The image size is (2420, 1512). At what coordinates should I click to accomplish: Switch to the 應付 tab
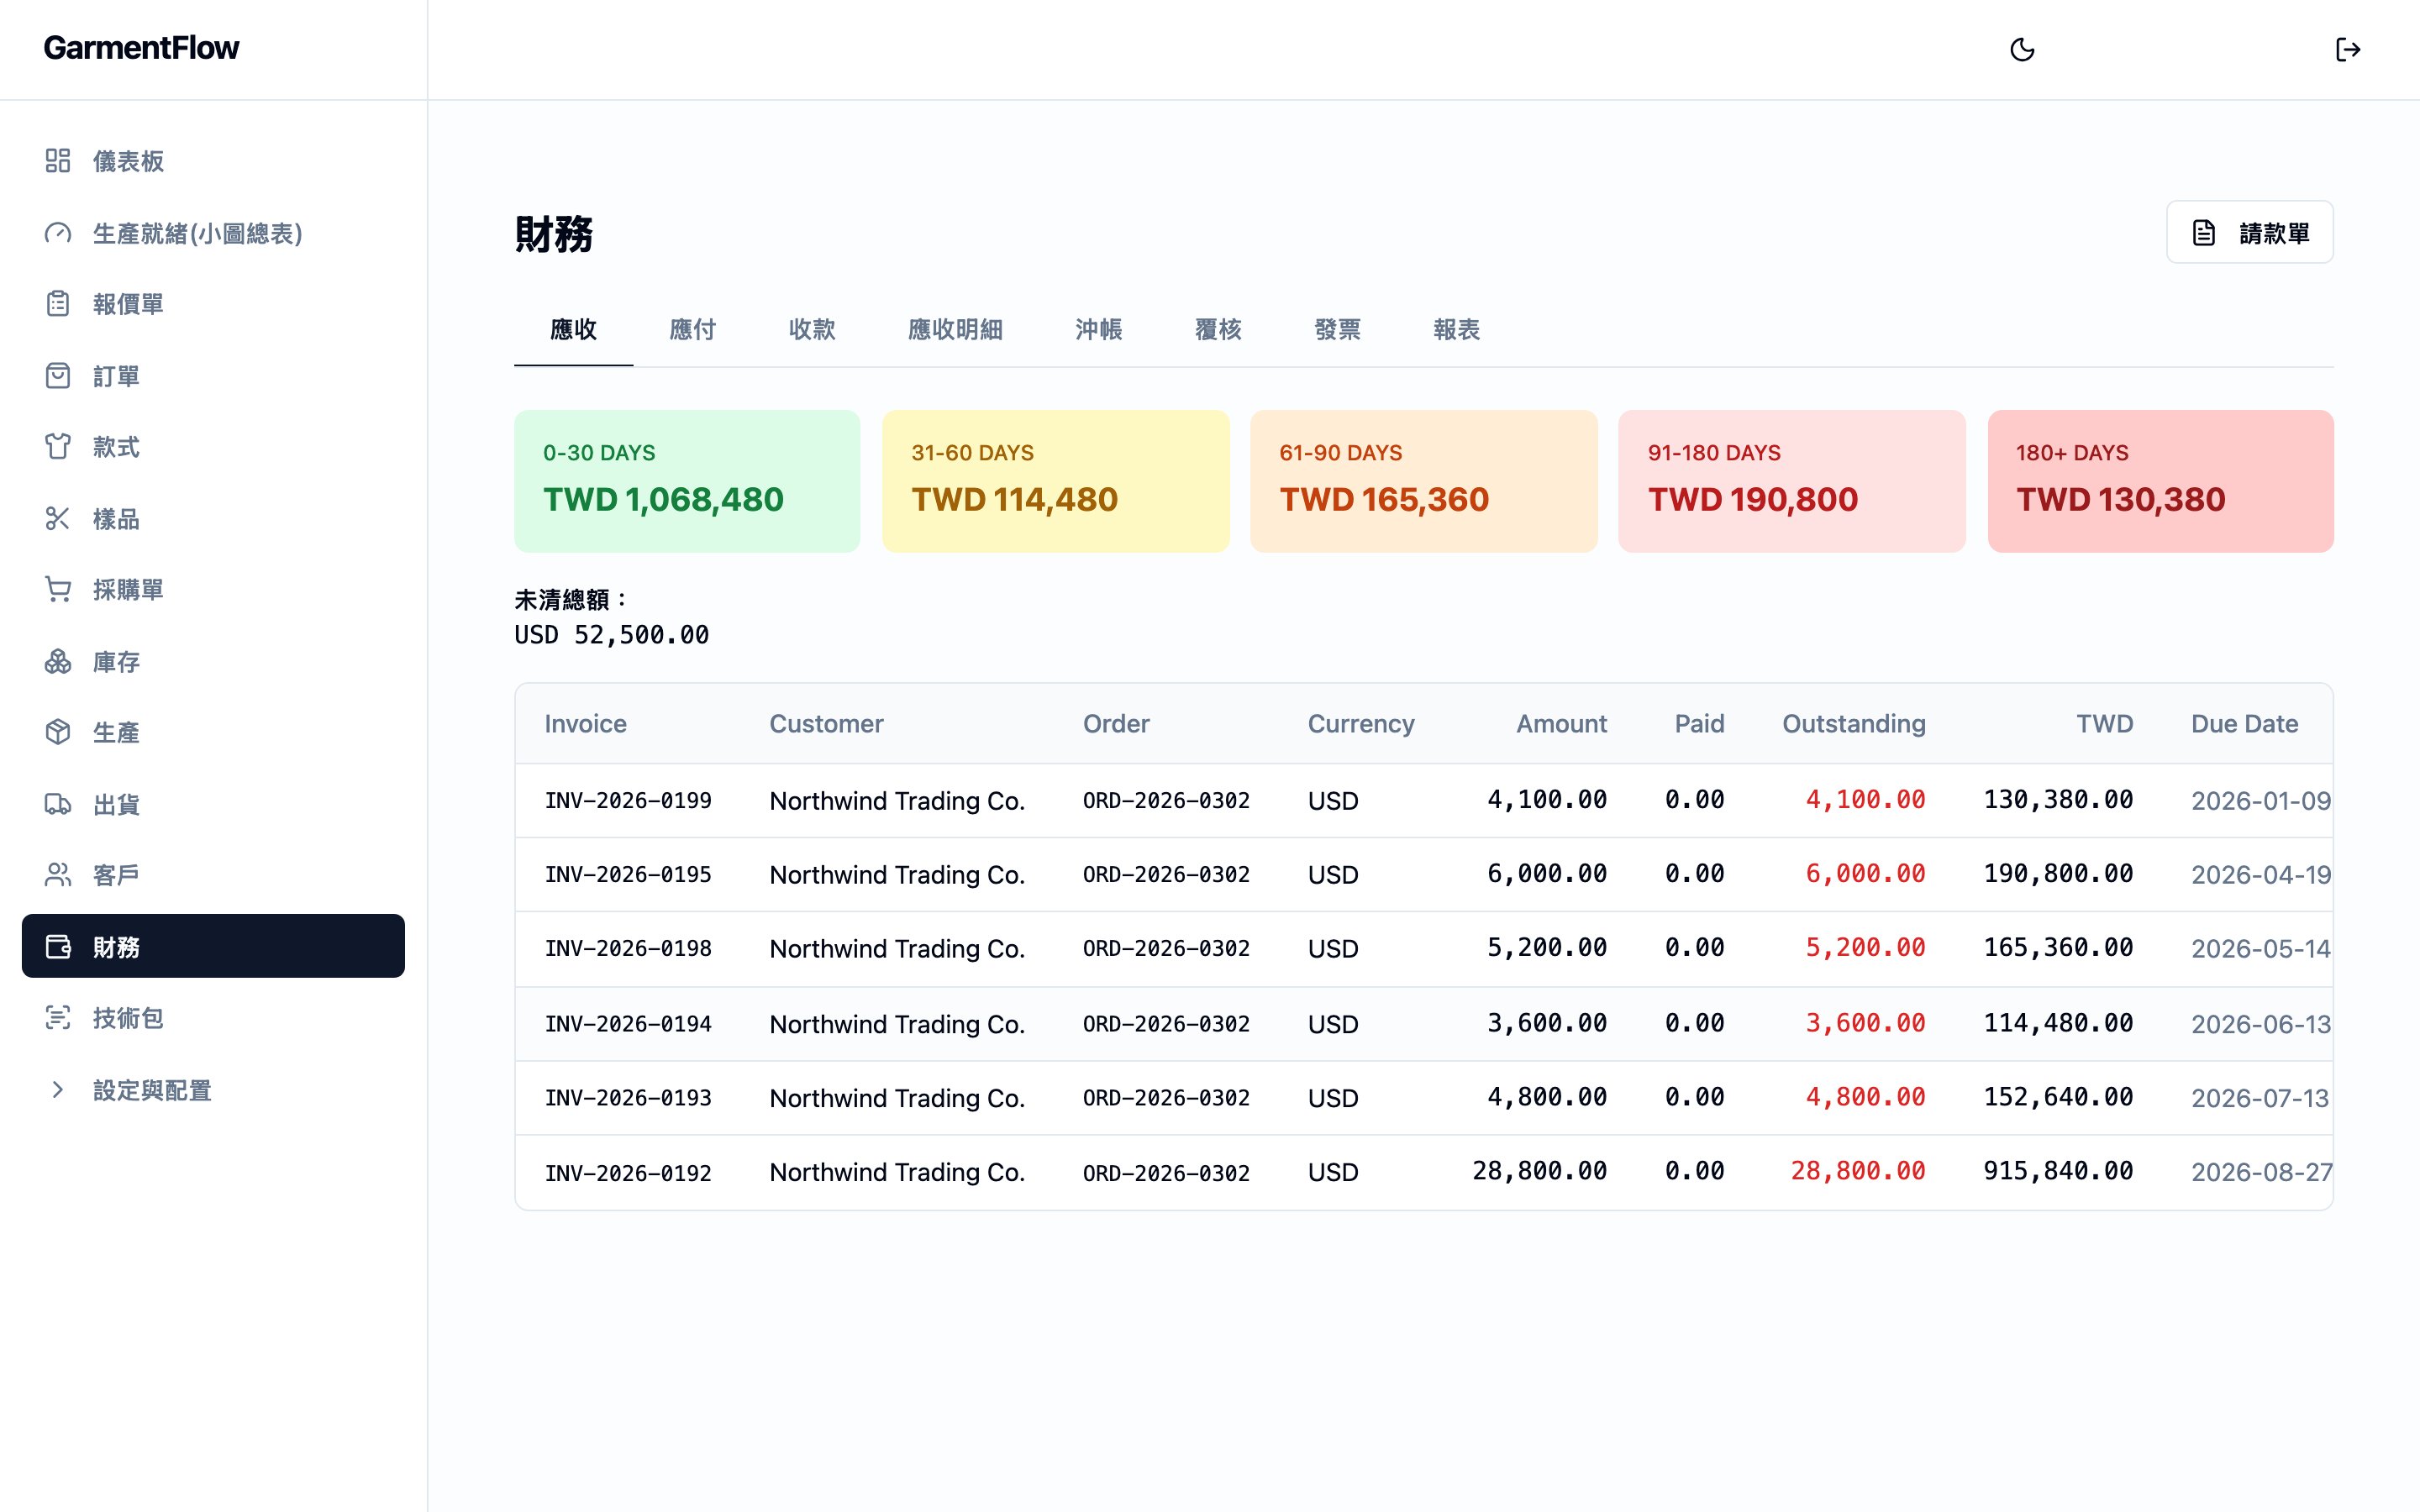pos(692,330)
